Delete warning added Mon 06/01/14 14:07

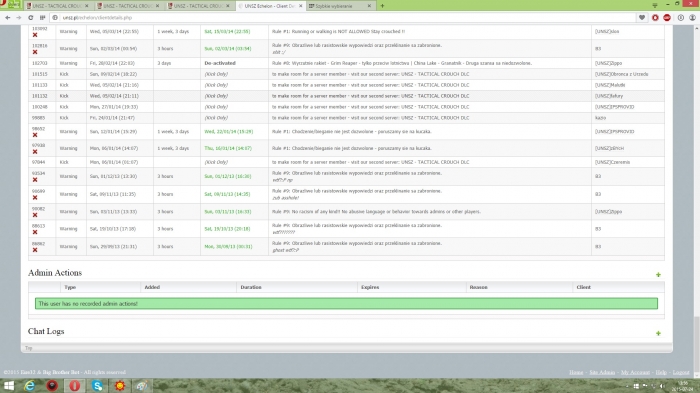point(35,152)
